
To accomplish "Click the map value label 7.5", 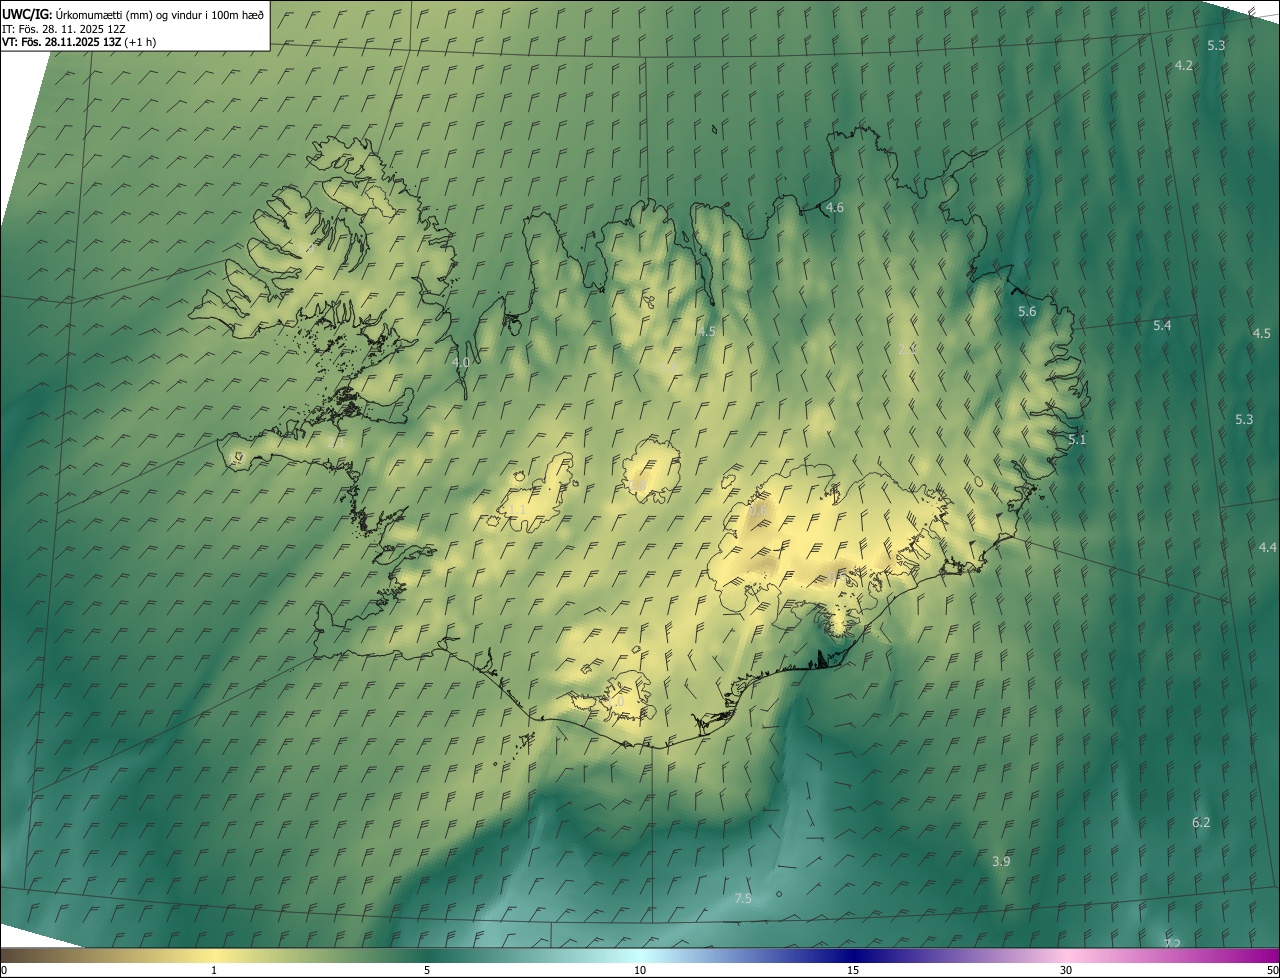I will coord(743,899).
